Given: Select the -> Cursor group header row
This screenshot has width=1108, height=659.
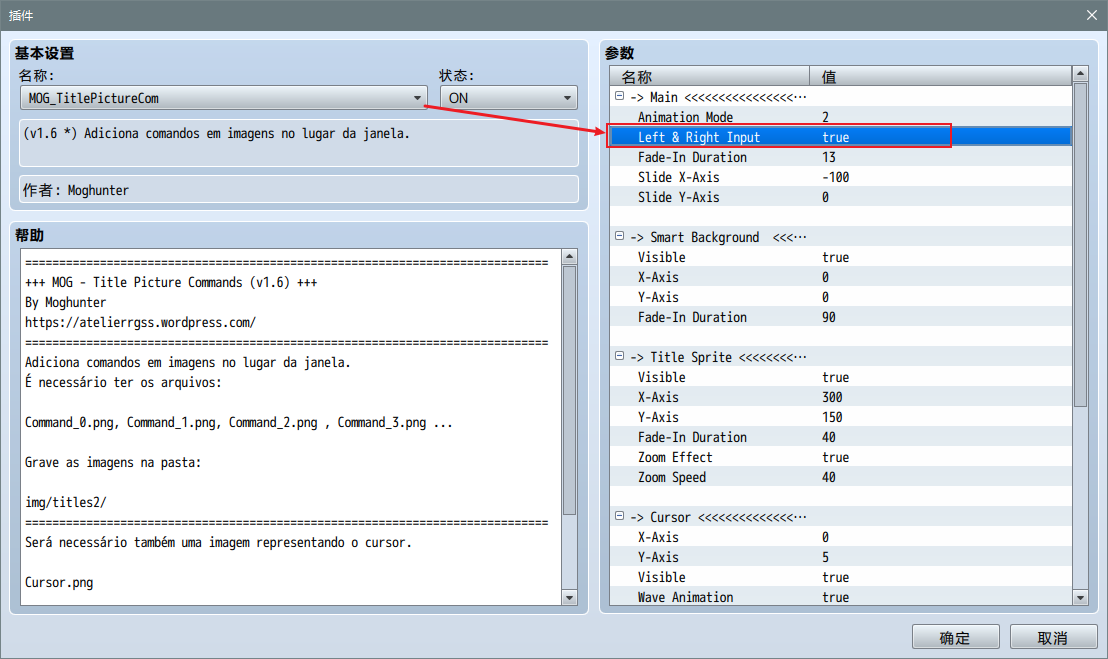Looking at the screenshot, I should coord(841,517).
